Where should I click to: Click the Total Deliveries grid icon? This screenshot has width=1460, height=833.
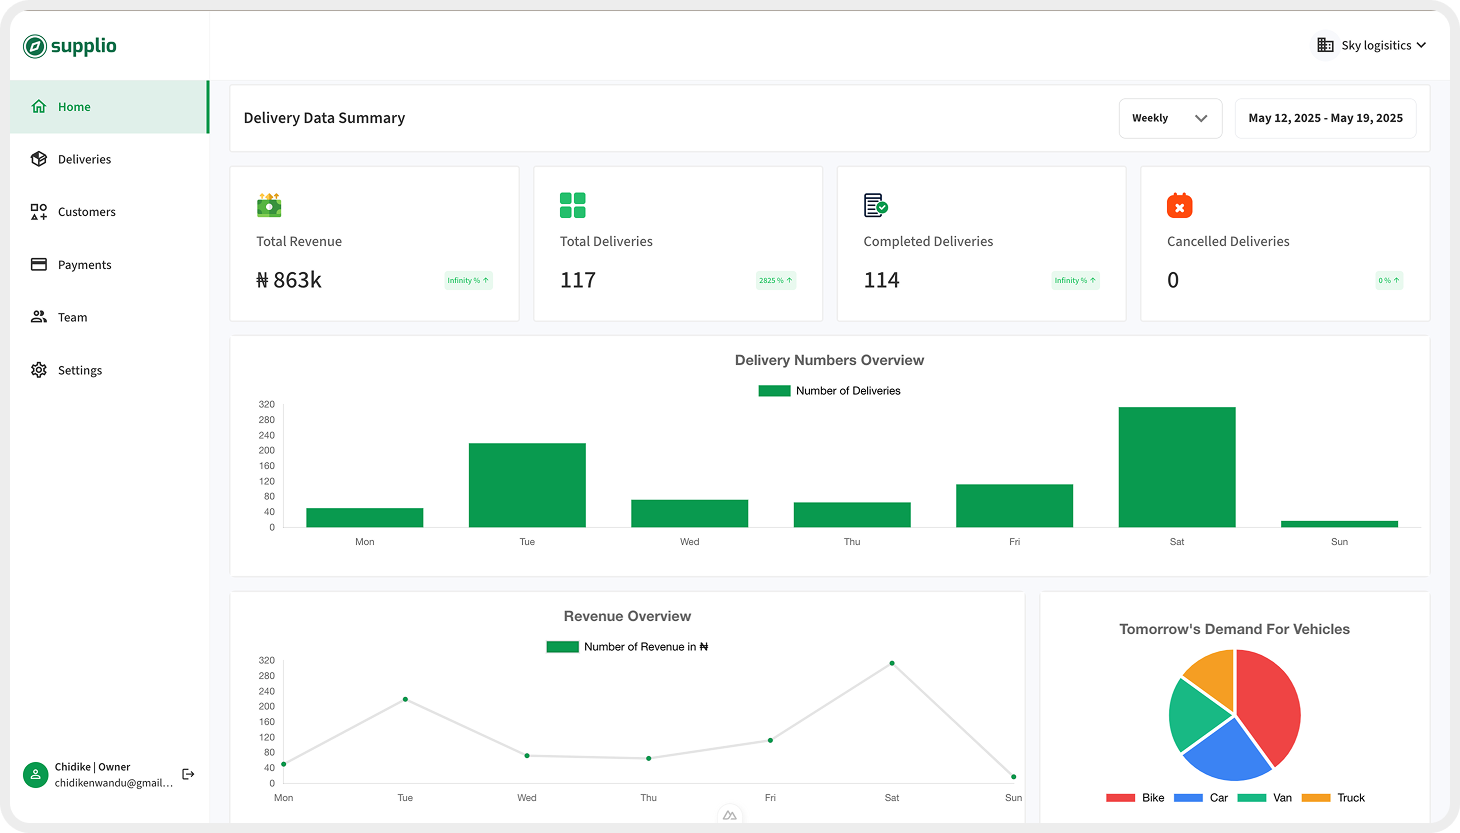point(572,205)
